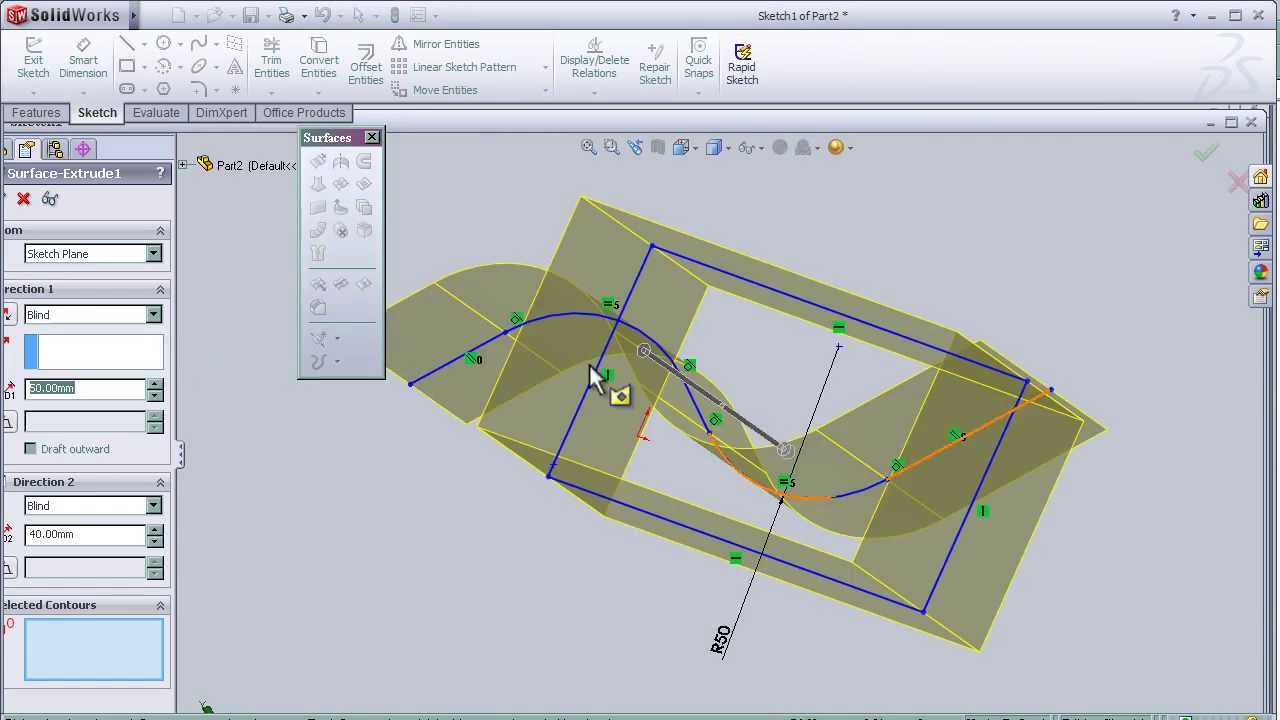Click Mirror Entities
This screenshot has height=720, width=1280.
coord(435,44)
